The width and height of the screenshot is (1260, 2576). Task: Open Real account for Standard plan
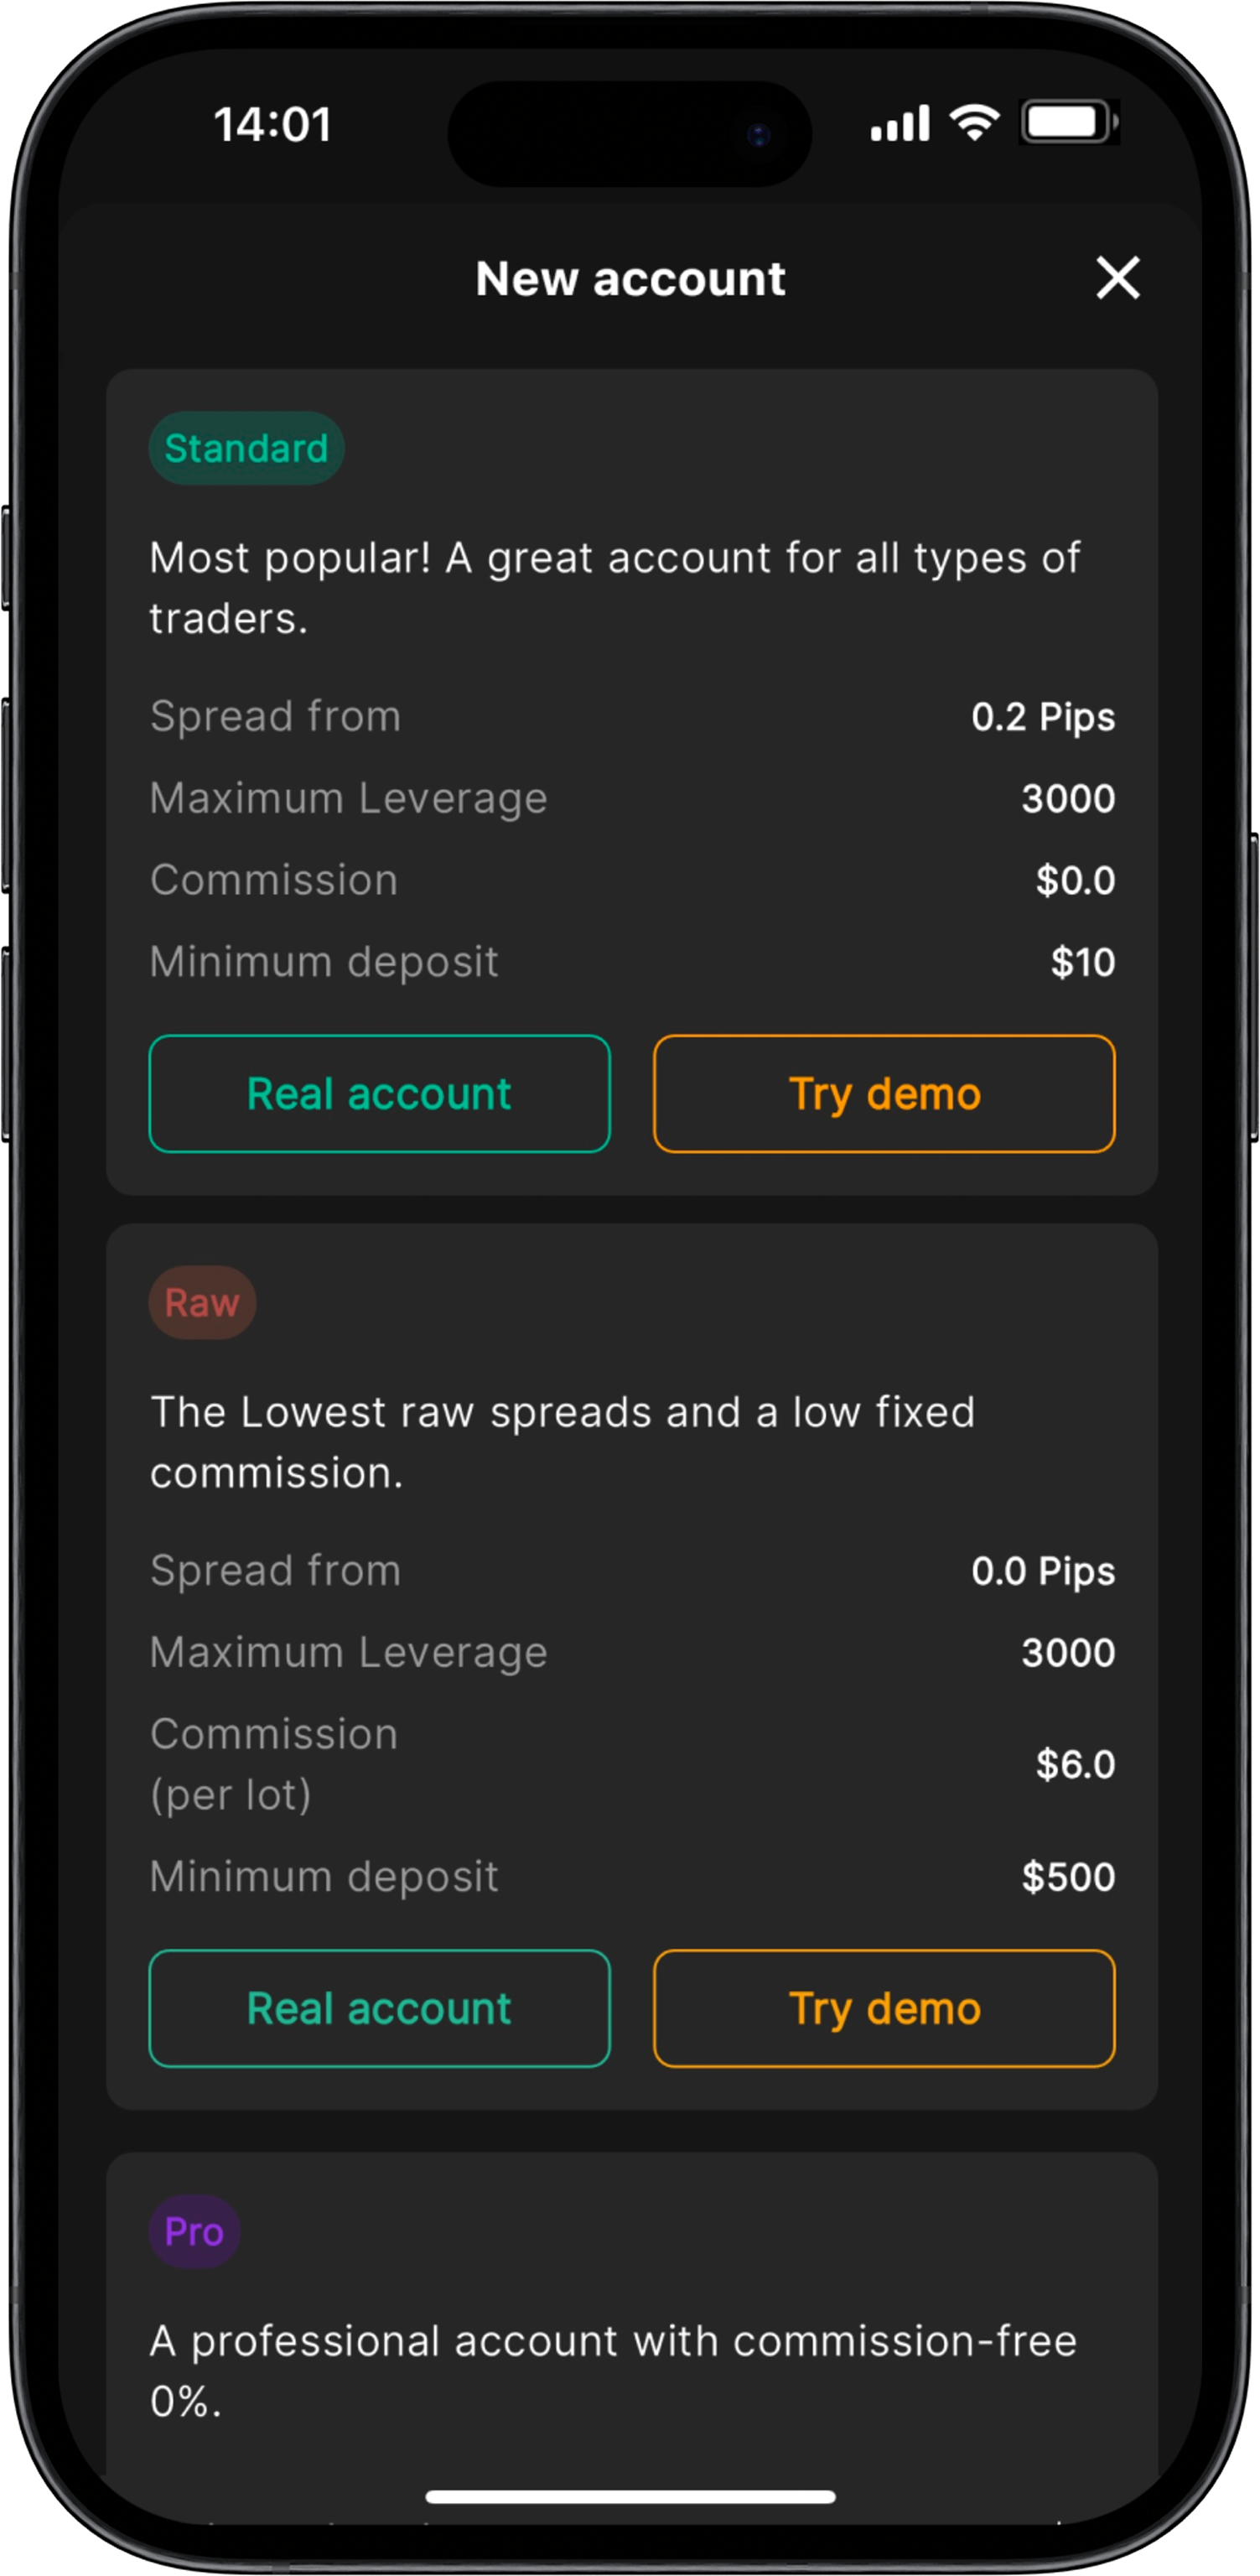pos(379,1093)
